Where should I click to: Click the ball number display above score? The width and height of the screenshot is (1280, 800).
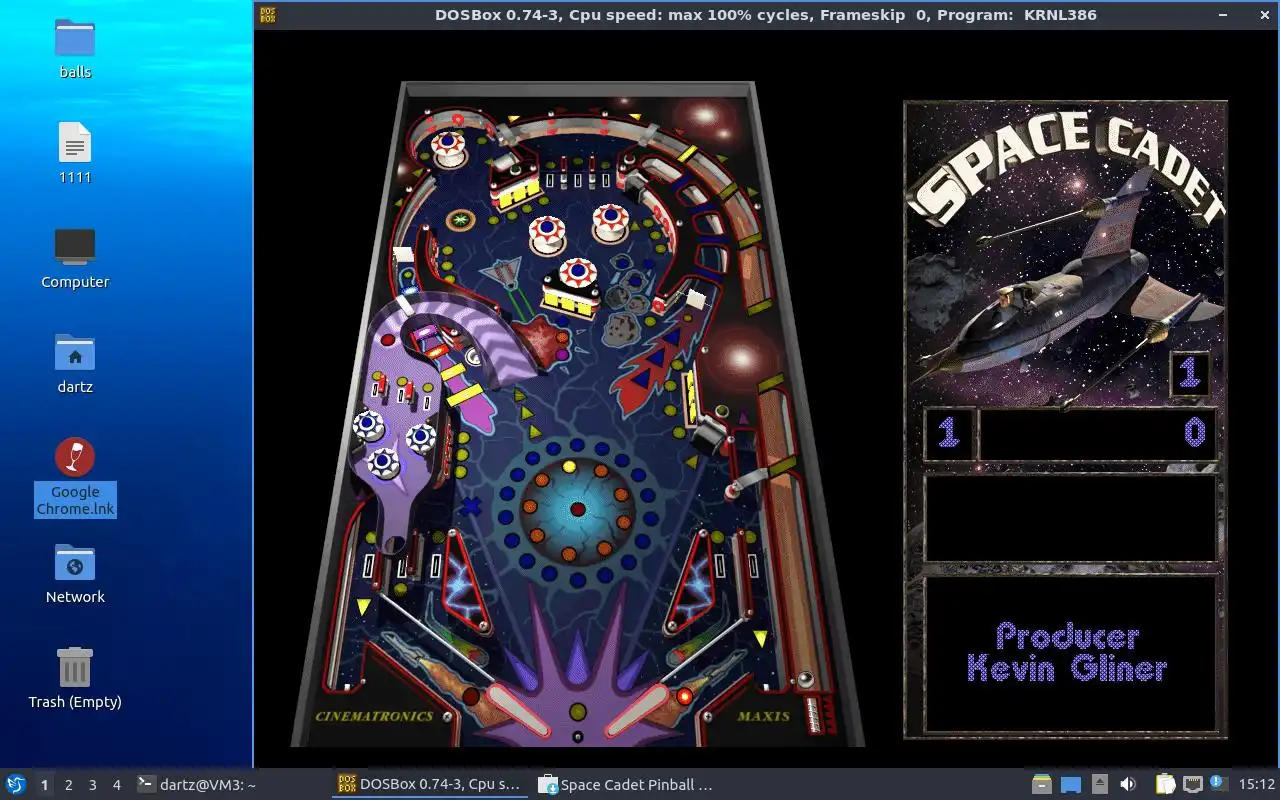point(1189,373)
